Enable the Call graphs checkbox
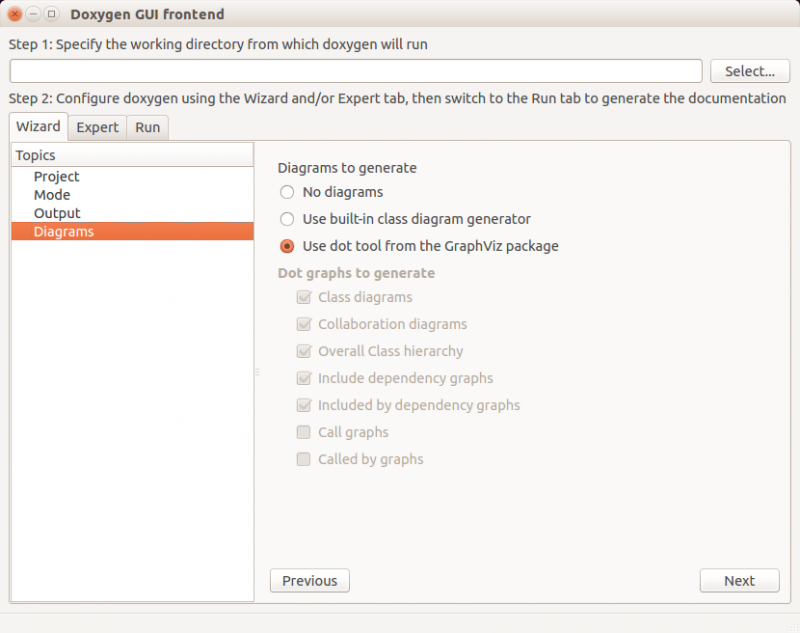Image resolution: width=800 pixels, height=633 pixels. coord(303,432)
